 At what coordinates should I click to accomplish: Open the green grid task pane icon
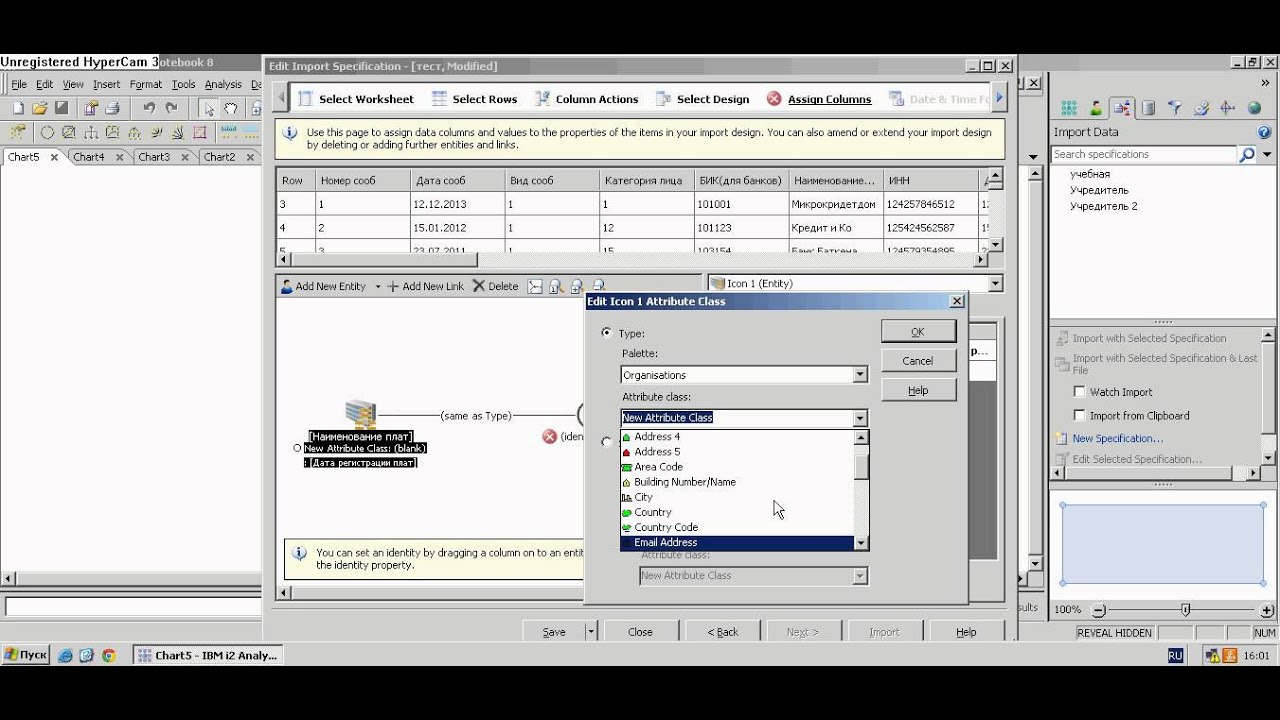(x=1069, y=108)
